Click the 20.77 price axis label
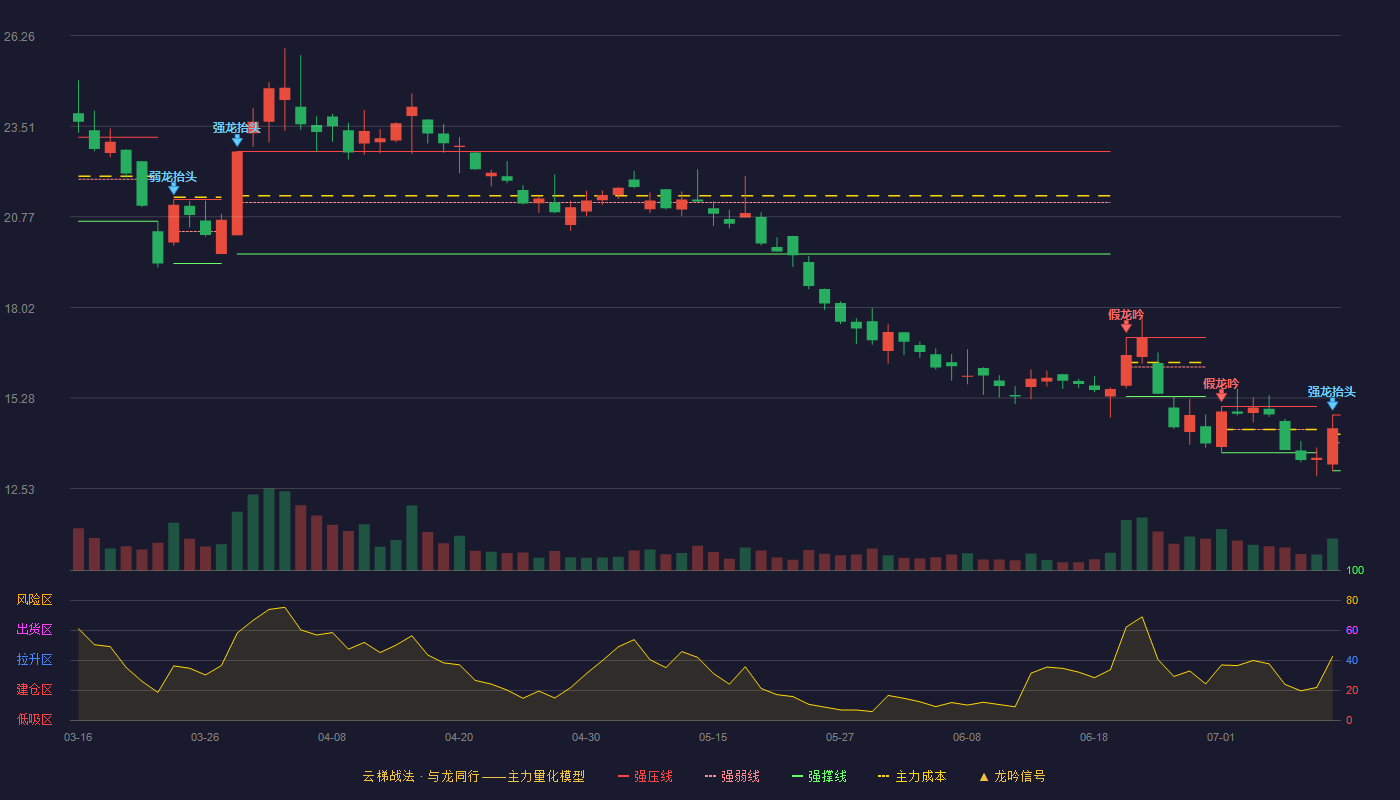1400x800 pixels. [x=19, y=218]
